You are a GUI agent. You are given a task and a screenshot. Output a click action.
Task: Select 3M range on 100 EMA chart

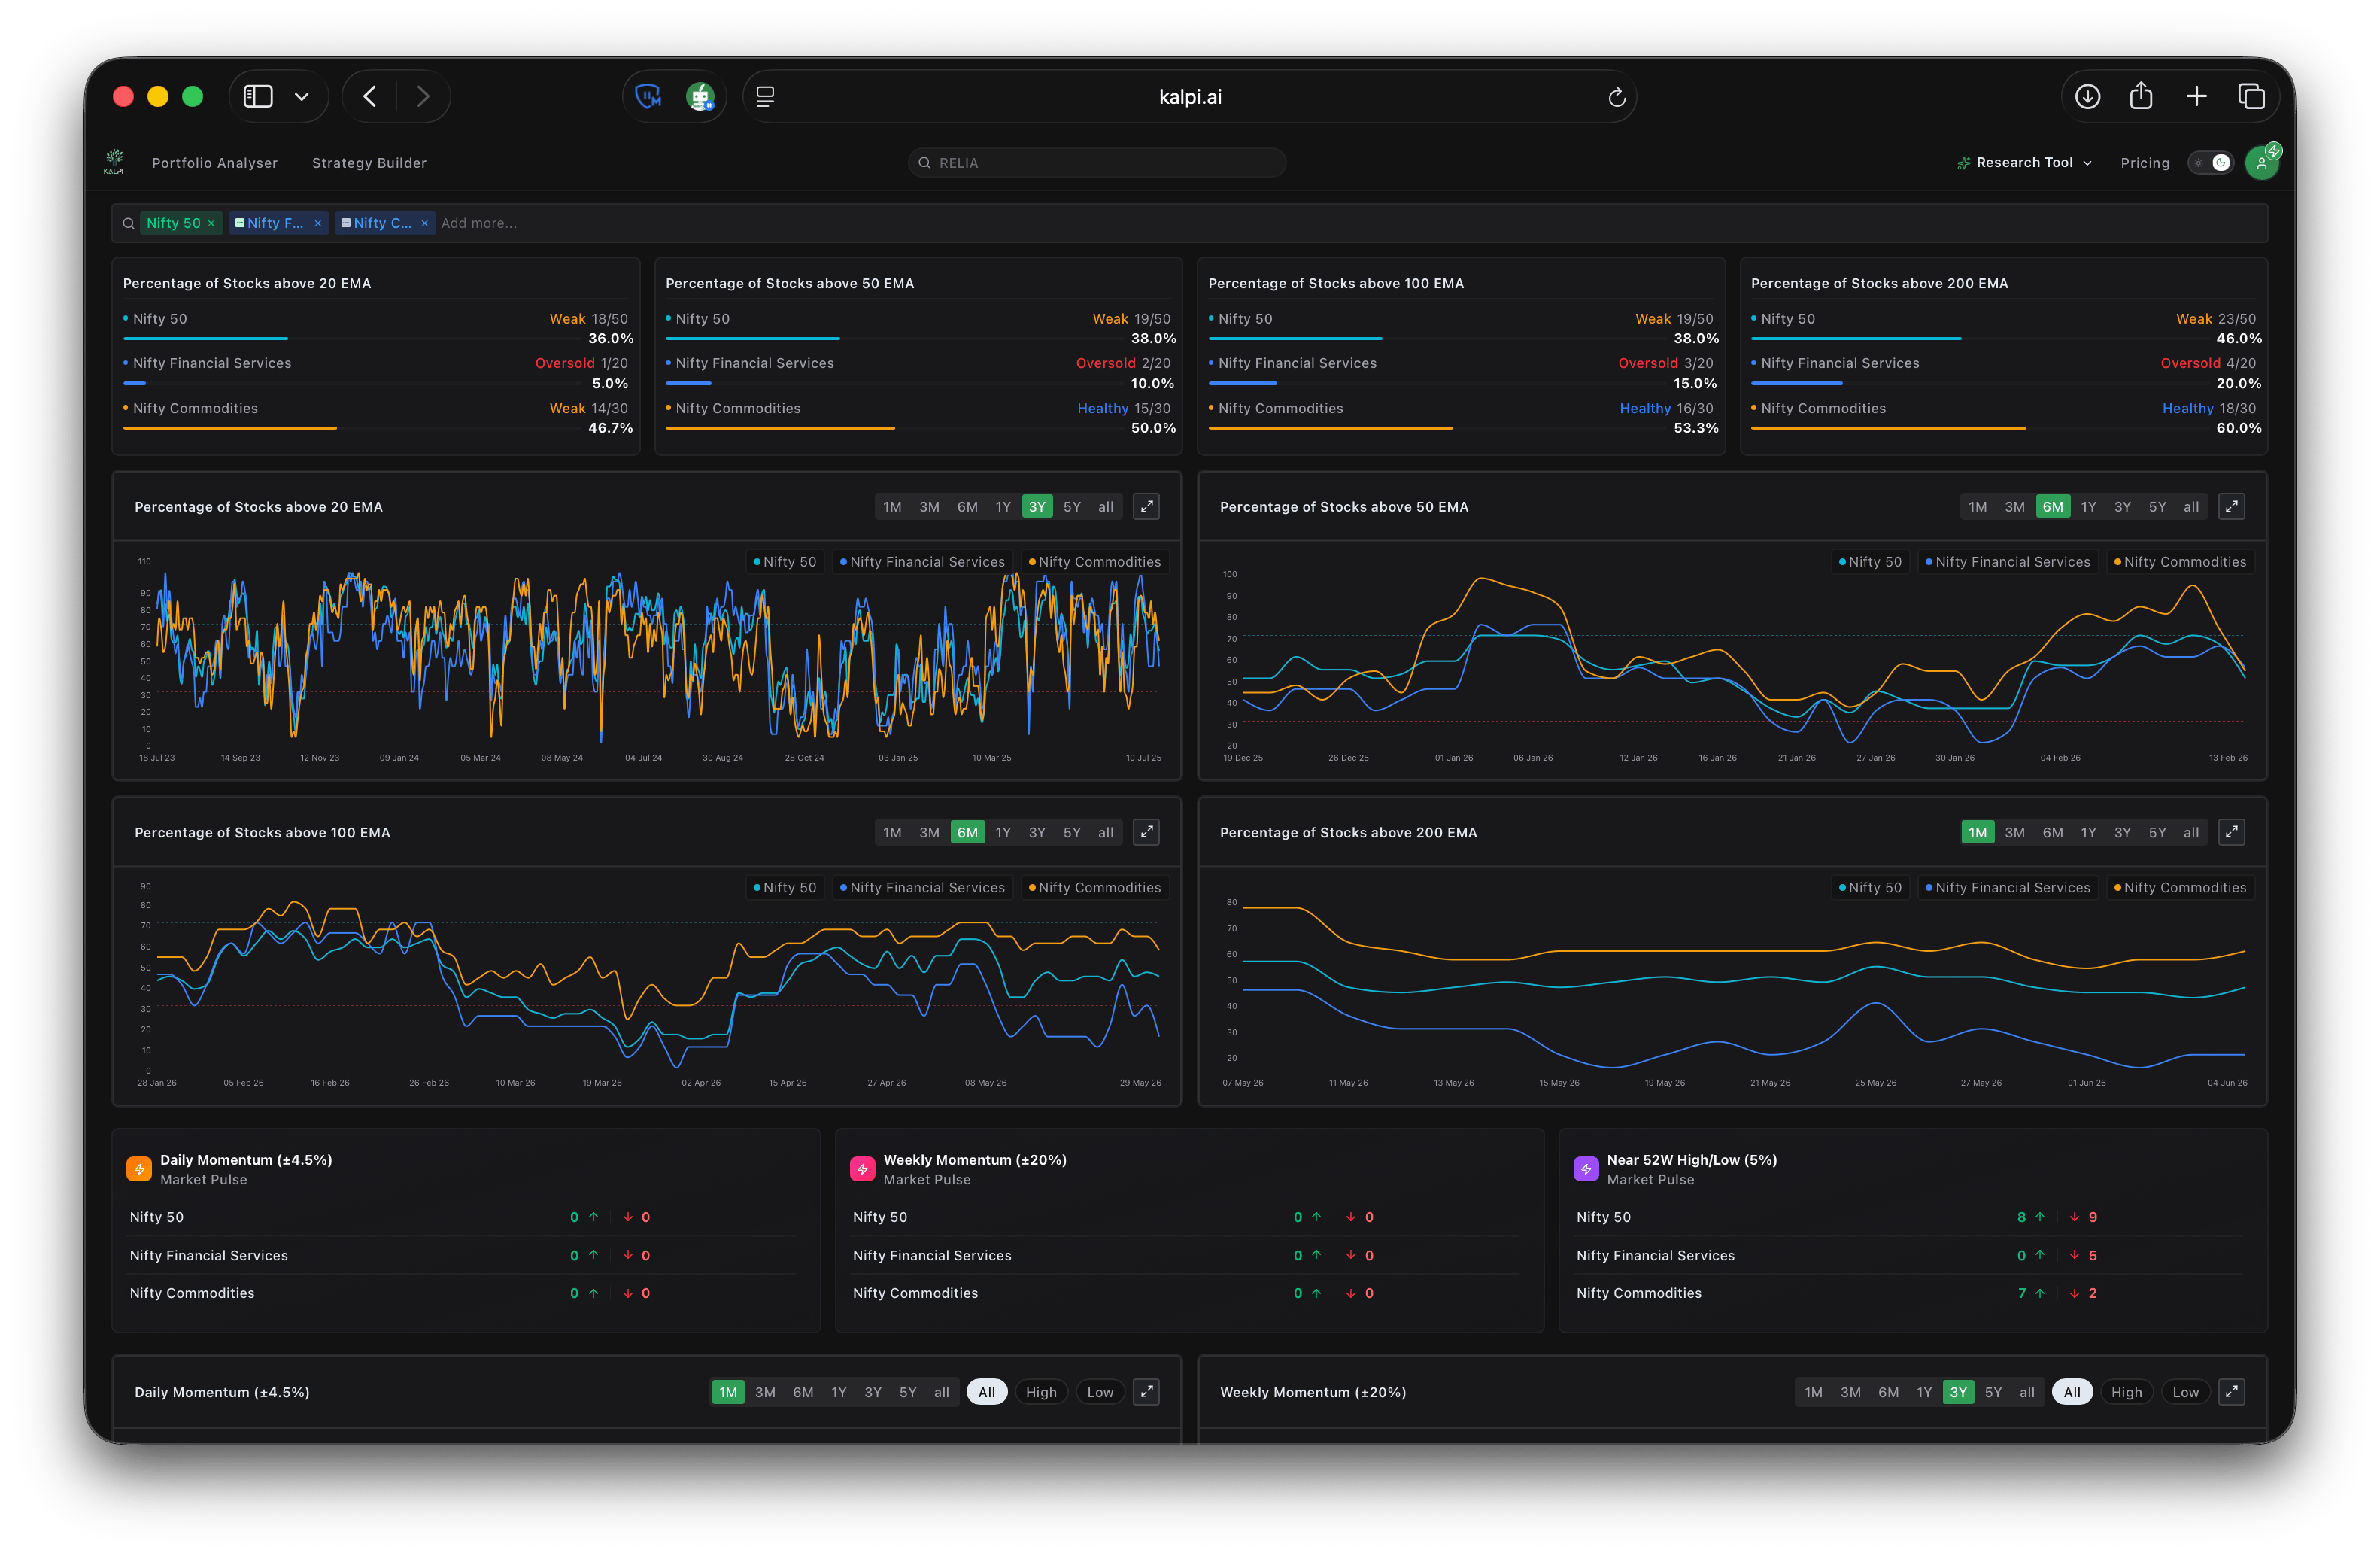pyautogui.click(x=929, y=832)
